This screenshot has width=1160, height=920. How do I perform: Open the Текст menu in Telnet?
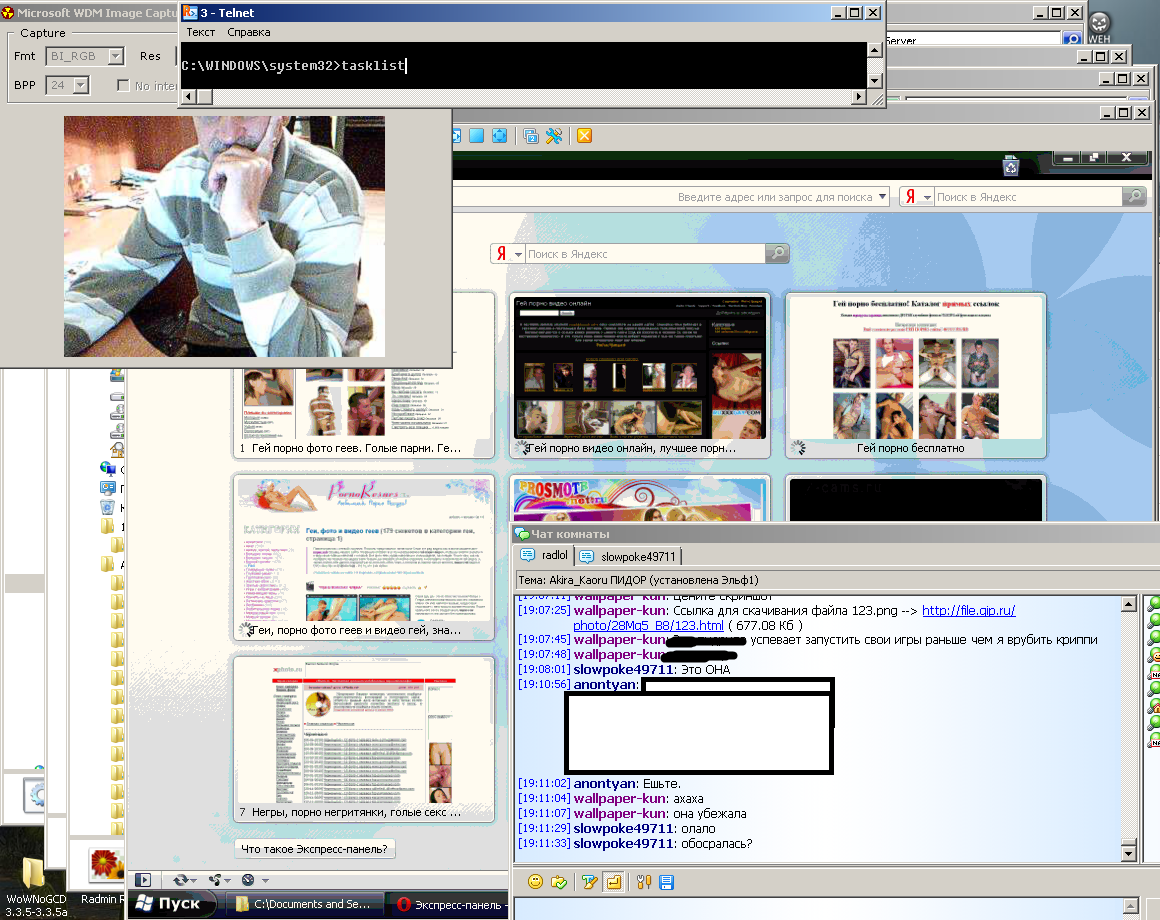pos(200,32)
